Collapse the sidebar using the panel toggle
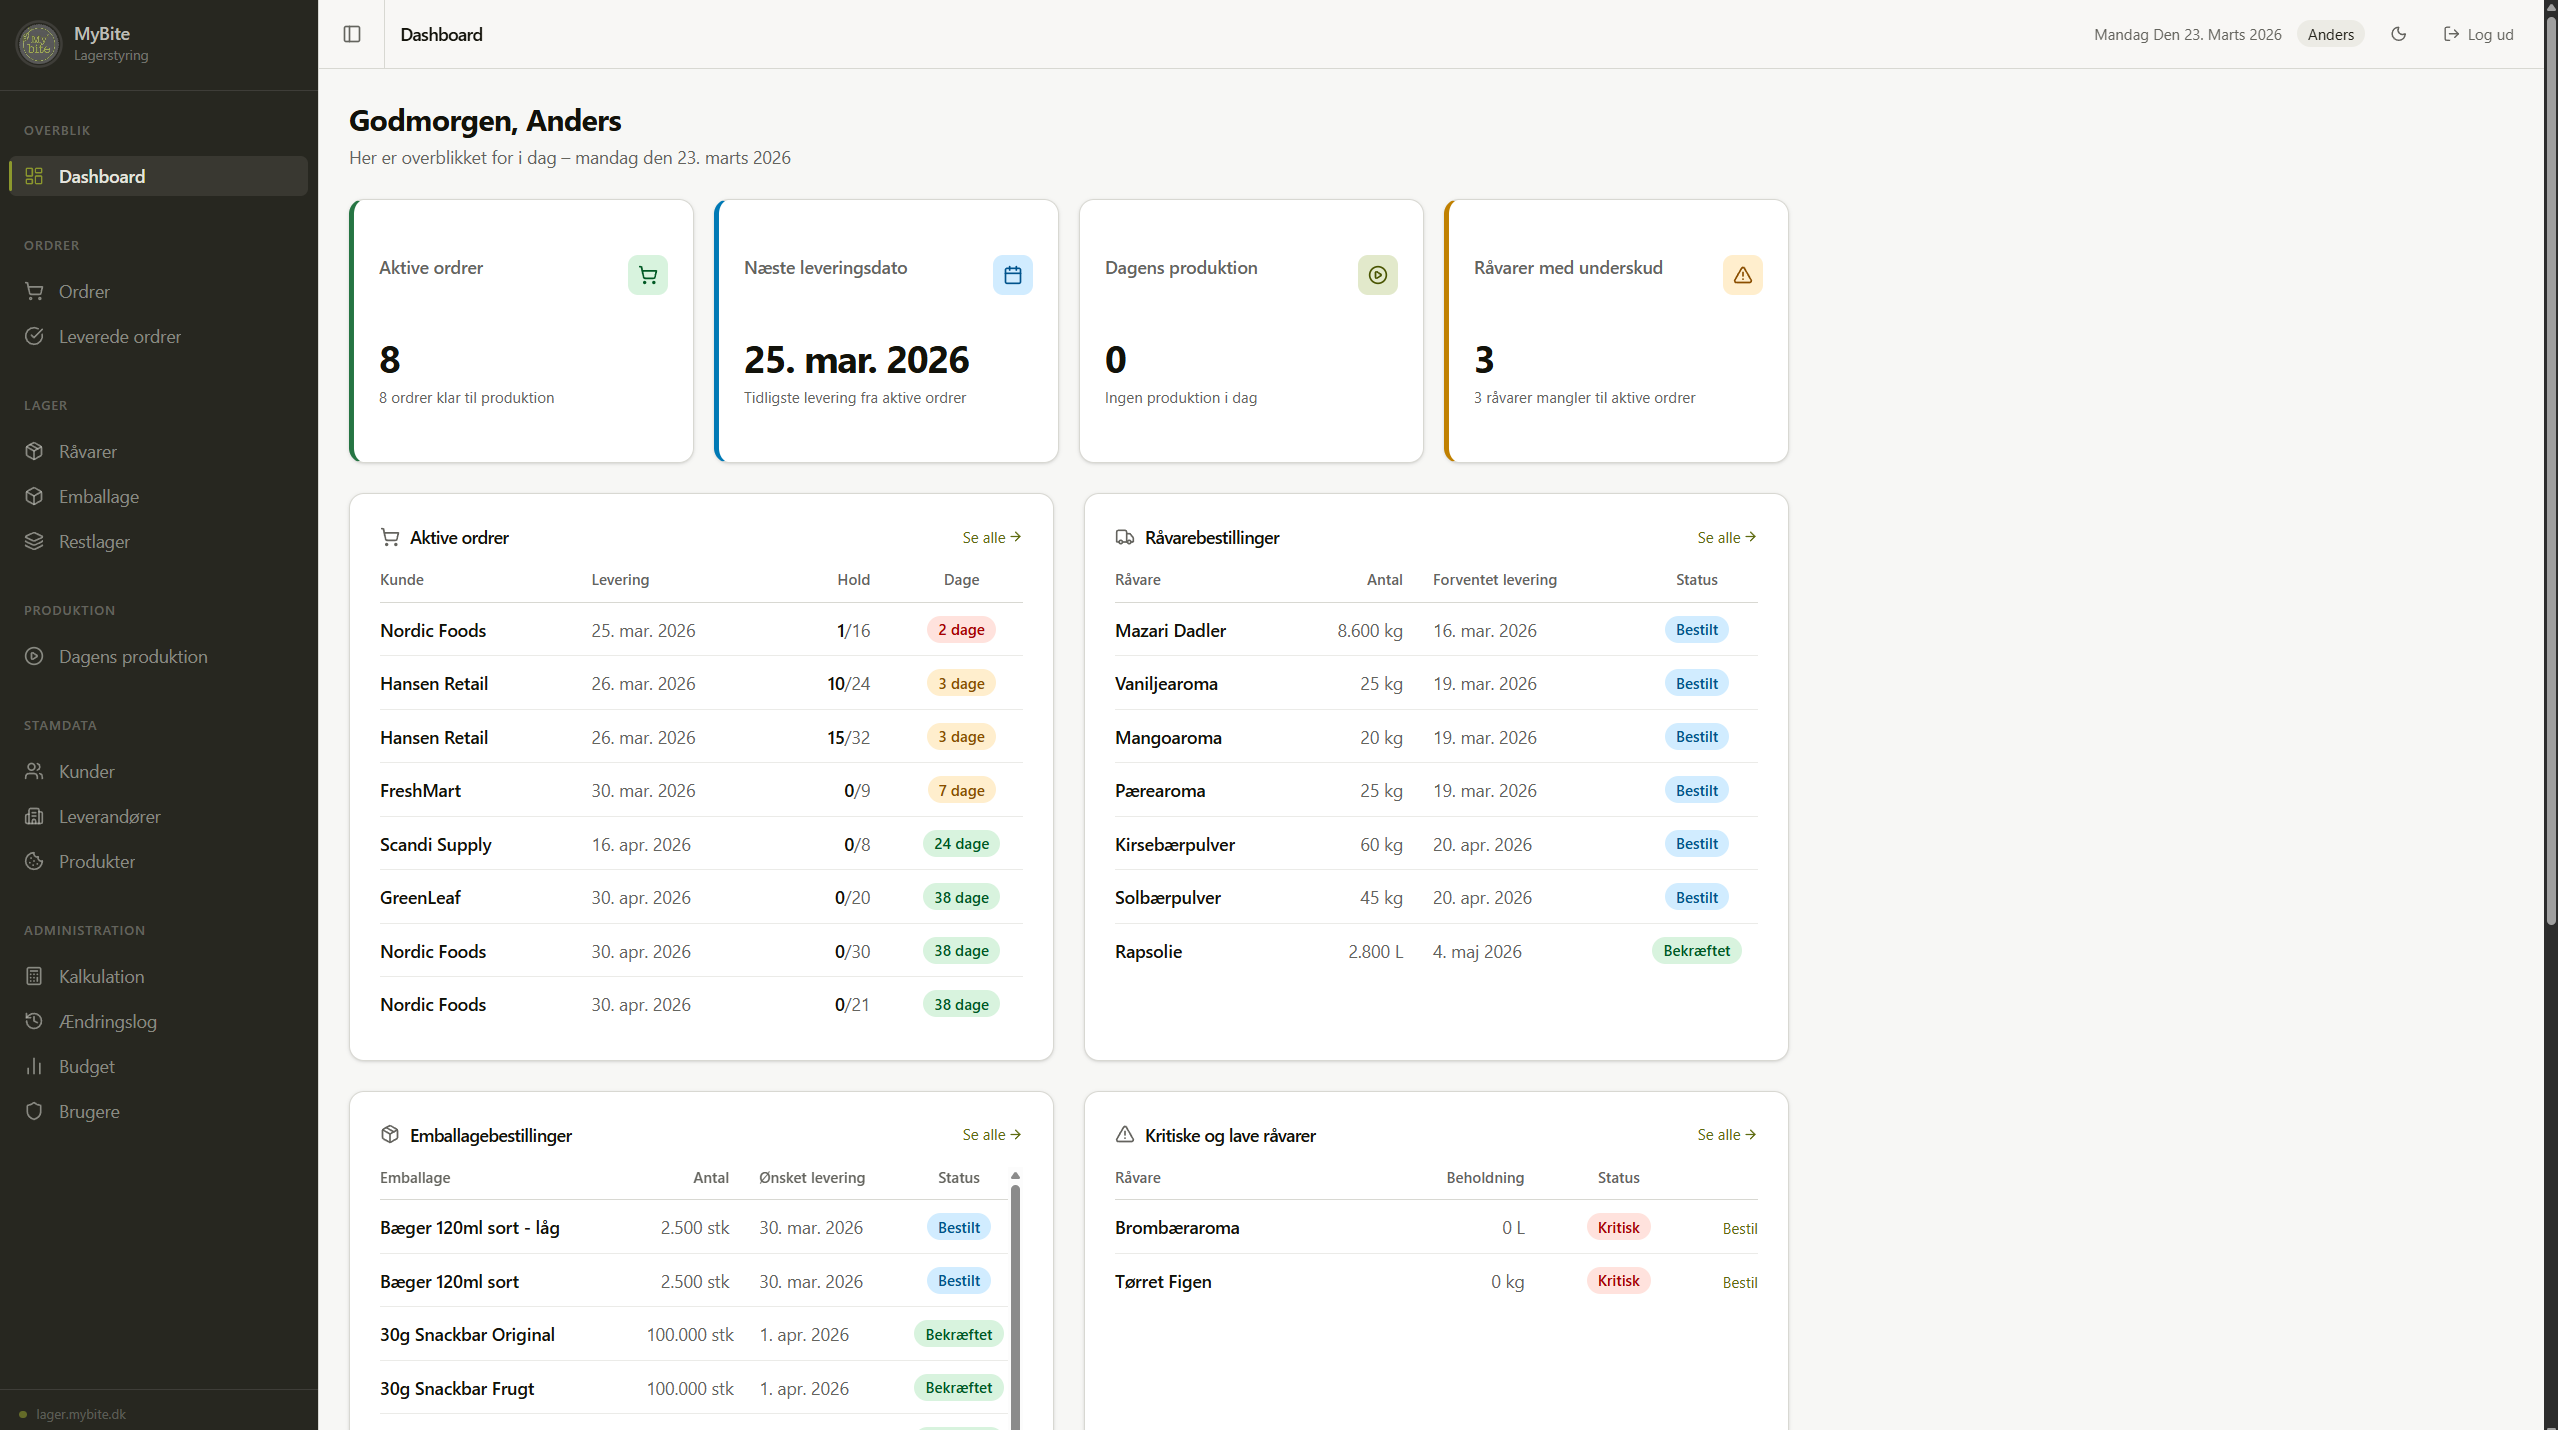Viewport: 2558px width, 1430px height. coord(352,34)
